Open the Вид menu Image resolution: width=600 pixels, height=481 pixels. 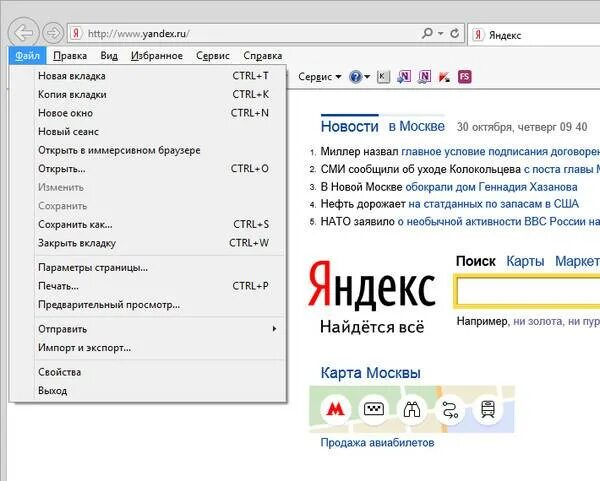(109, 56)
